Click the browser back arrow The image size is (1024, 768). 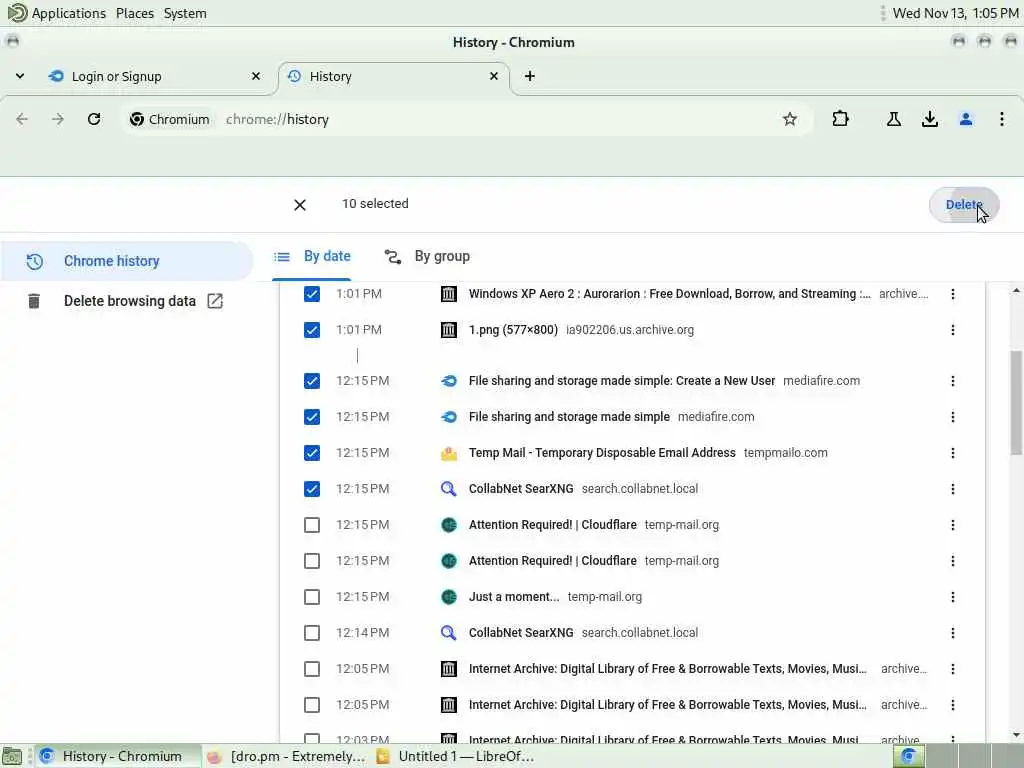(22, 119)
